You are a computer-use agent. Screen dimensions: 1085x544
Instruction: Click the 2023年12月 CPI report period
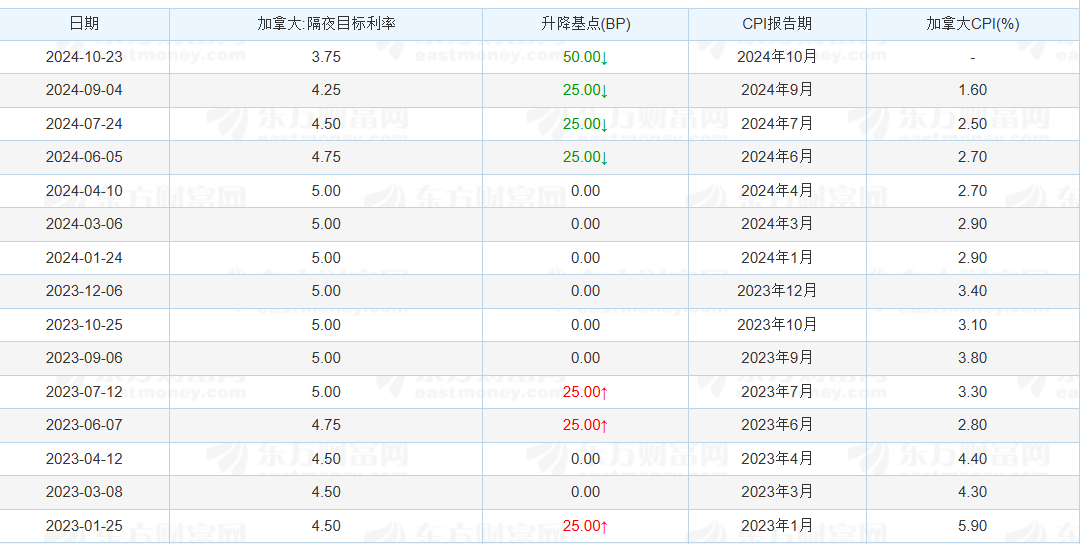tap(777, 291)
